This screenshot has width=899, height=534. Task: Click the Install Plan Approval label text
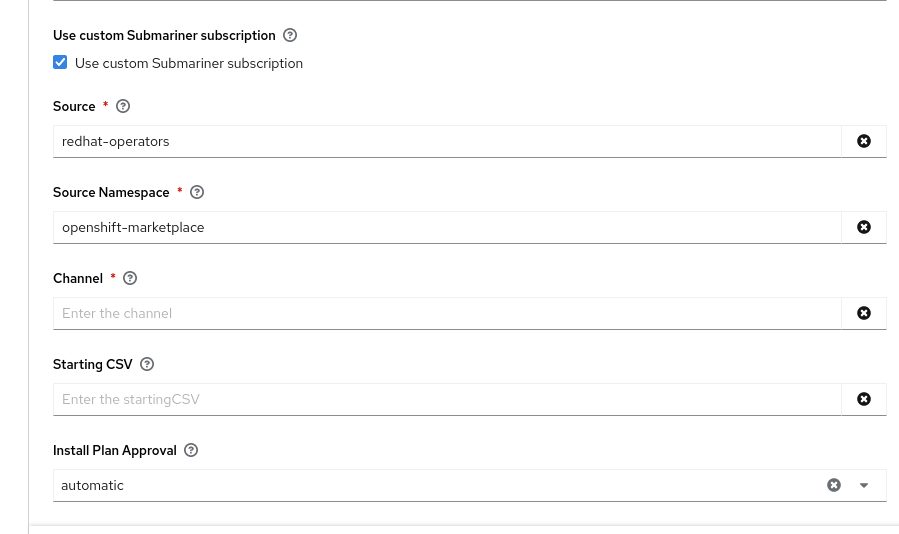115,450
